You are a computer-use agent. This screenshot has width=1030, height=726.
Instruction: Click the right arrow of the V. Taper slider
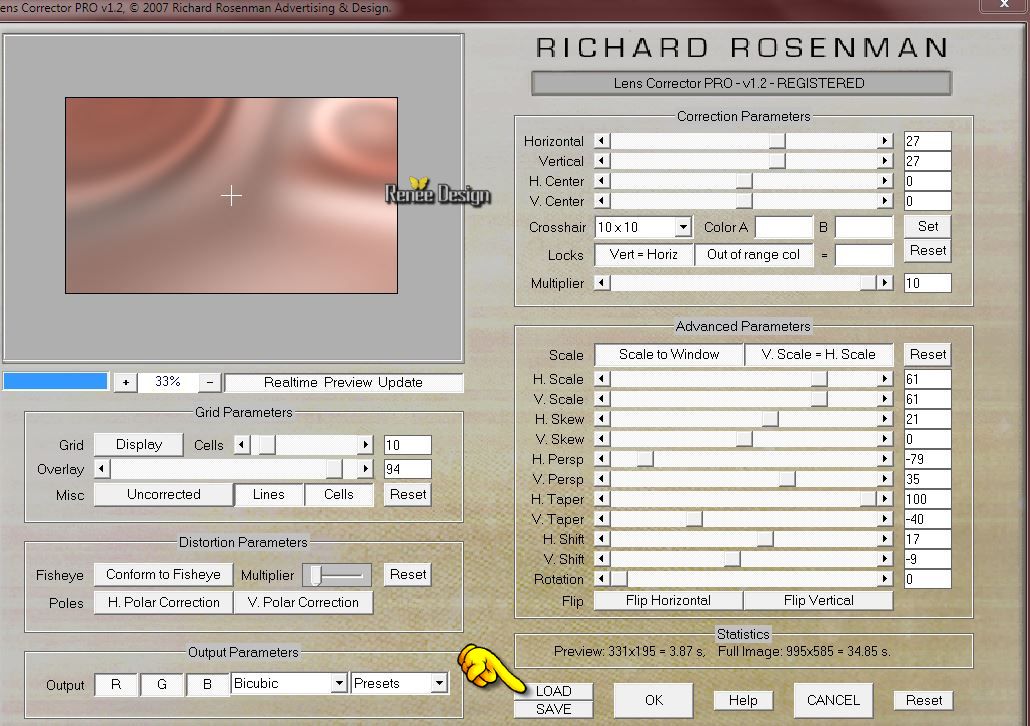[x=885, y=519]
